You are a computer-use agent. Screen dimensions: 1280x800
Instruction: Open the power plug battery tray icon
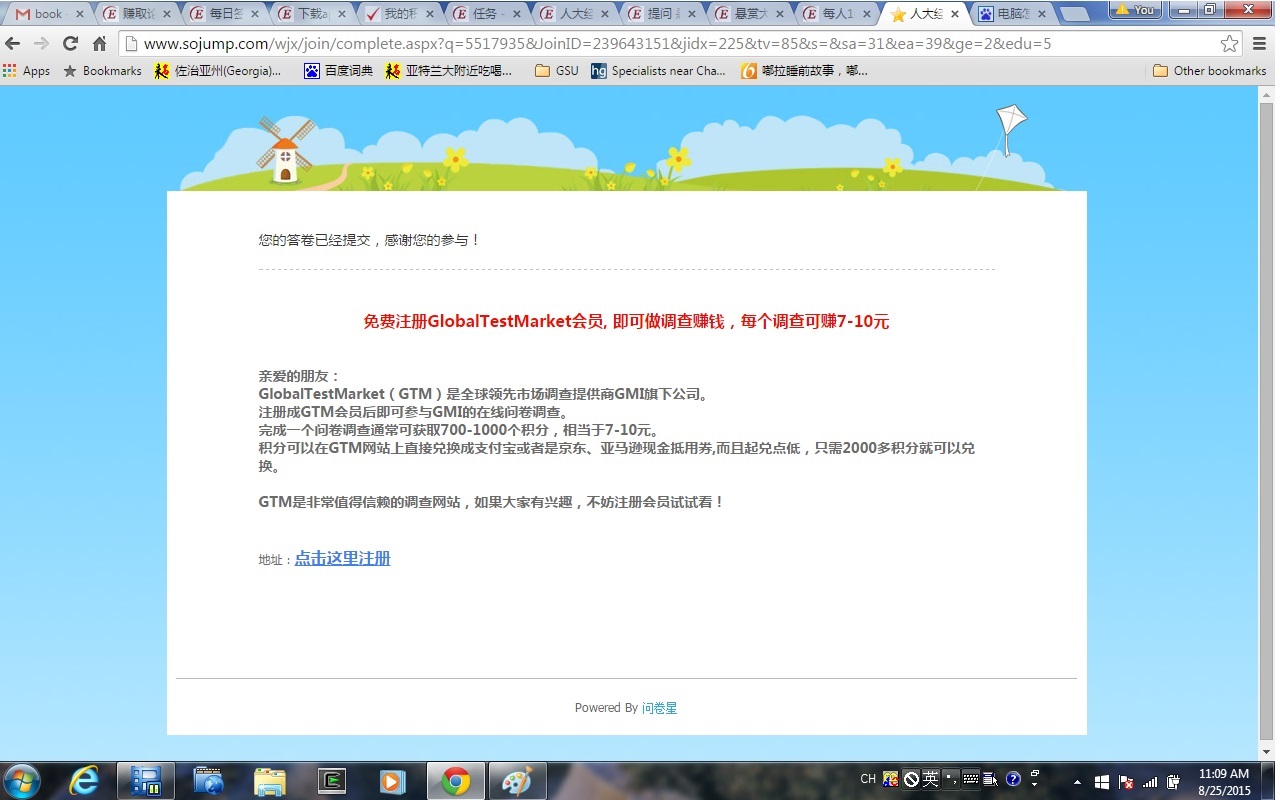[1173, 781]
